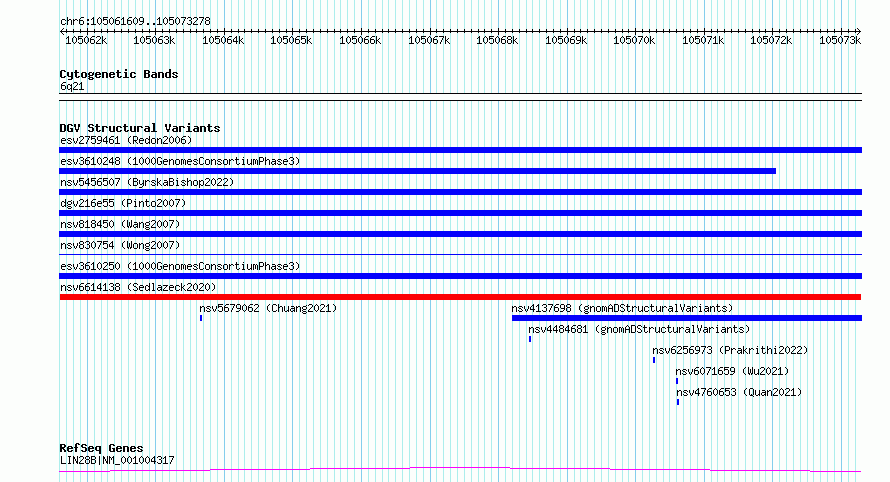This screenshot has height=482, width=890.
Task: Open nsv6256973 (Prakrithi2022) label
Action: point(730,350)
